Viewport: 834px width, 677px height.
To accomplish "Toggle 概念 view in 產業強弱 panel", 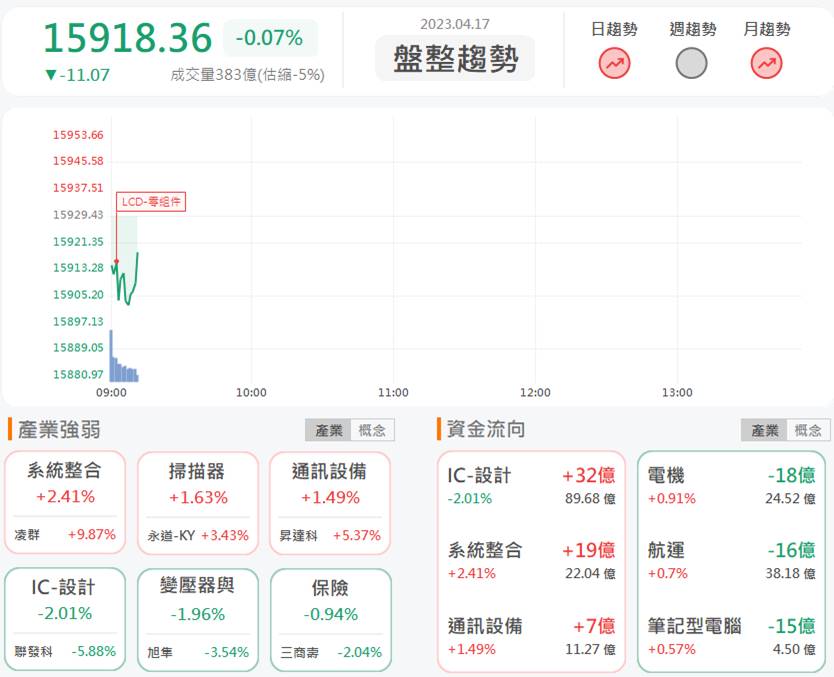I will 374,430.
